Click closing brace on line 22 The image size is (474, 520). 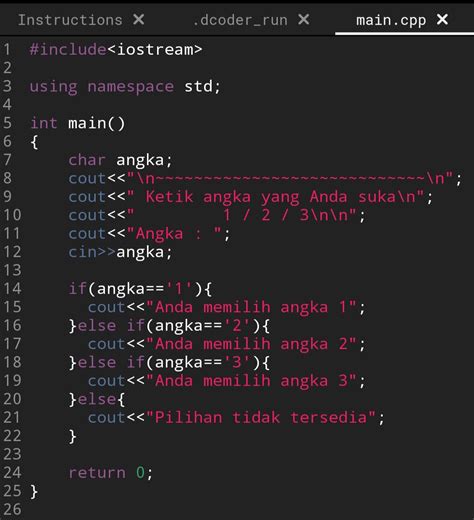[73, 436]
